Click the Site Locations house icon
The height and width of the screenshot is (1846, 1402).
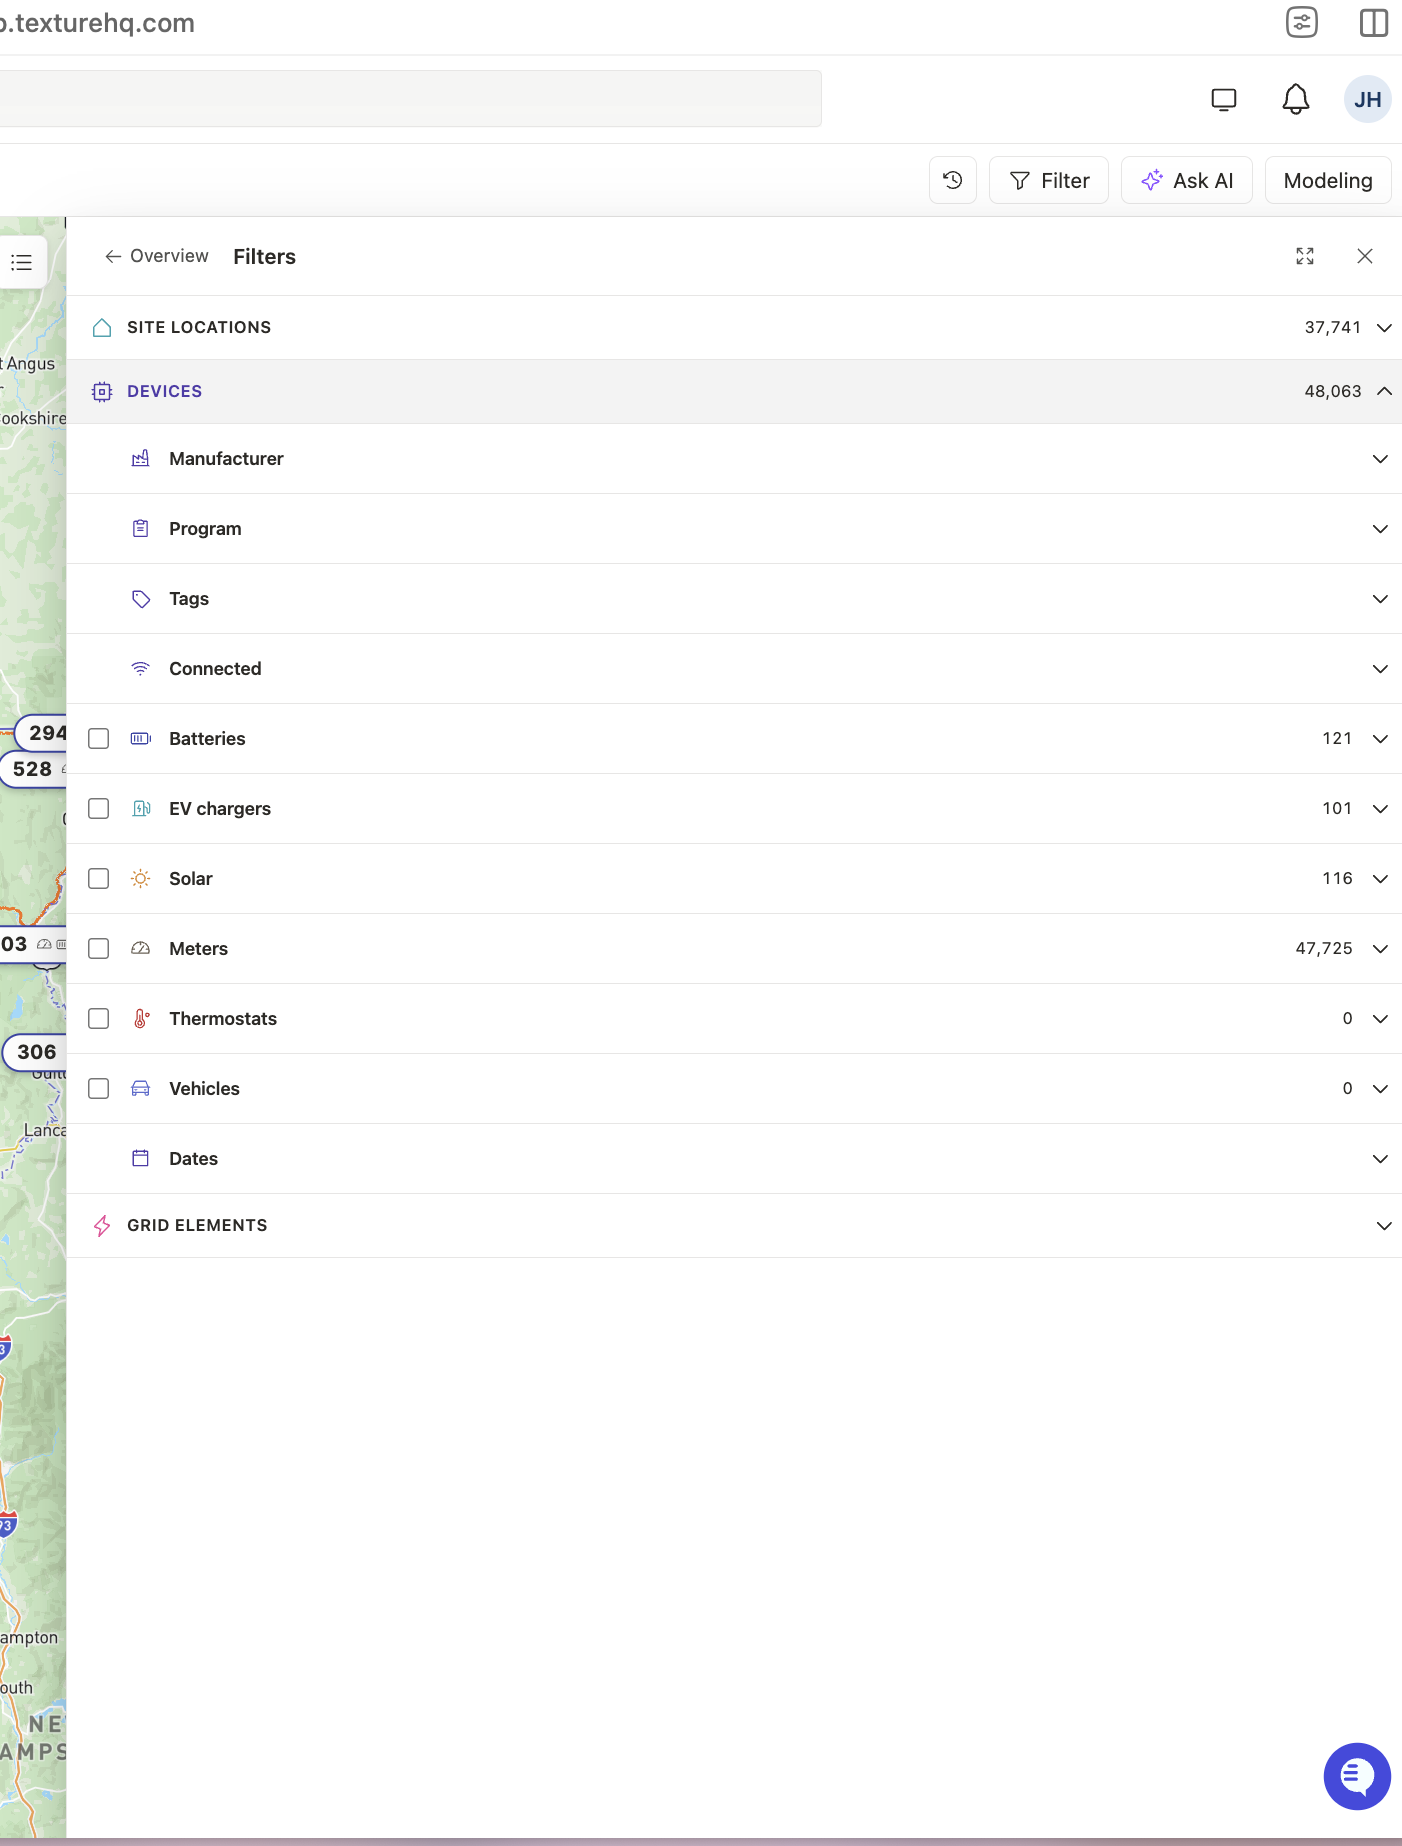click(102, 327)
